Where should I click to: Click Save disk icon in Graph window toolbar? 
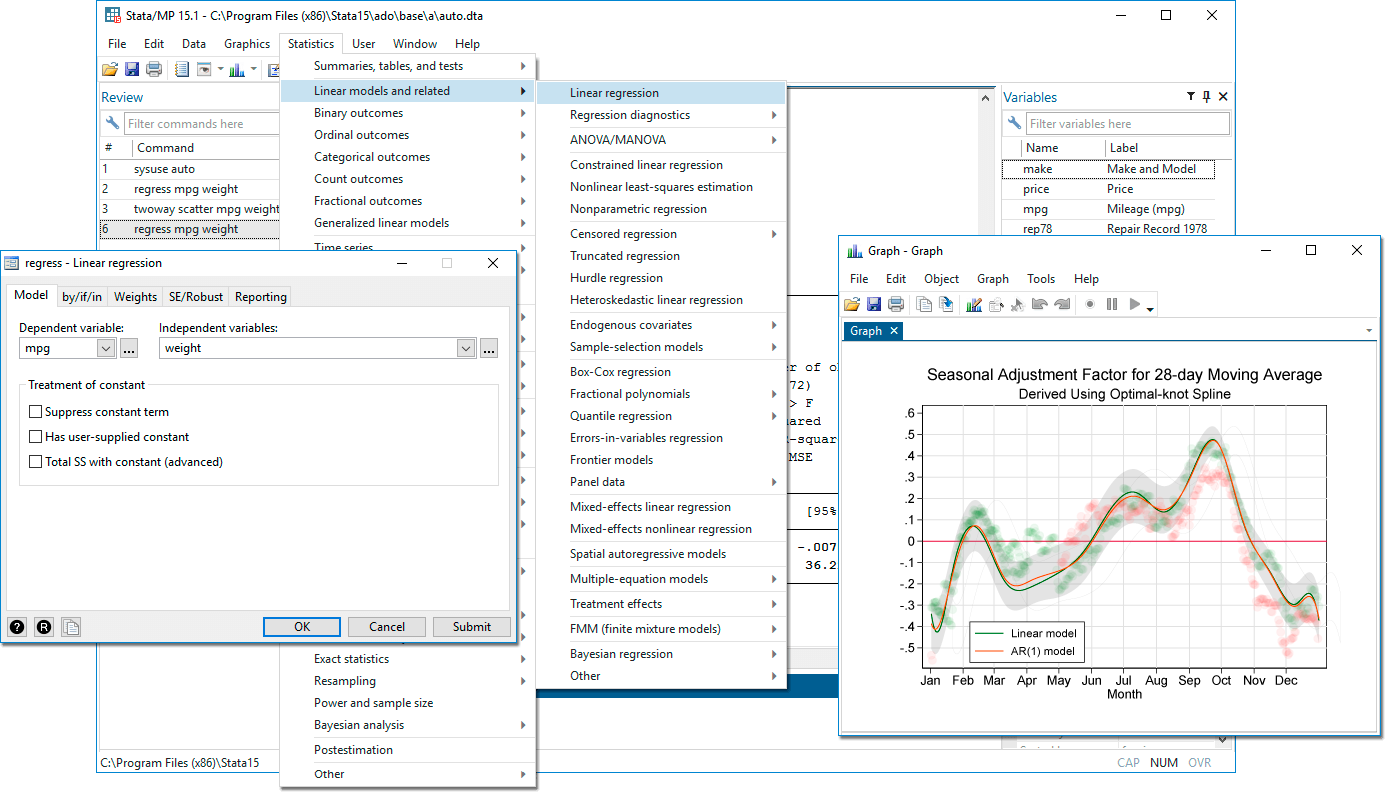point(874,304)
